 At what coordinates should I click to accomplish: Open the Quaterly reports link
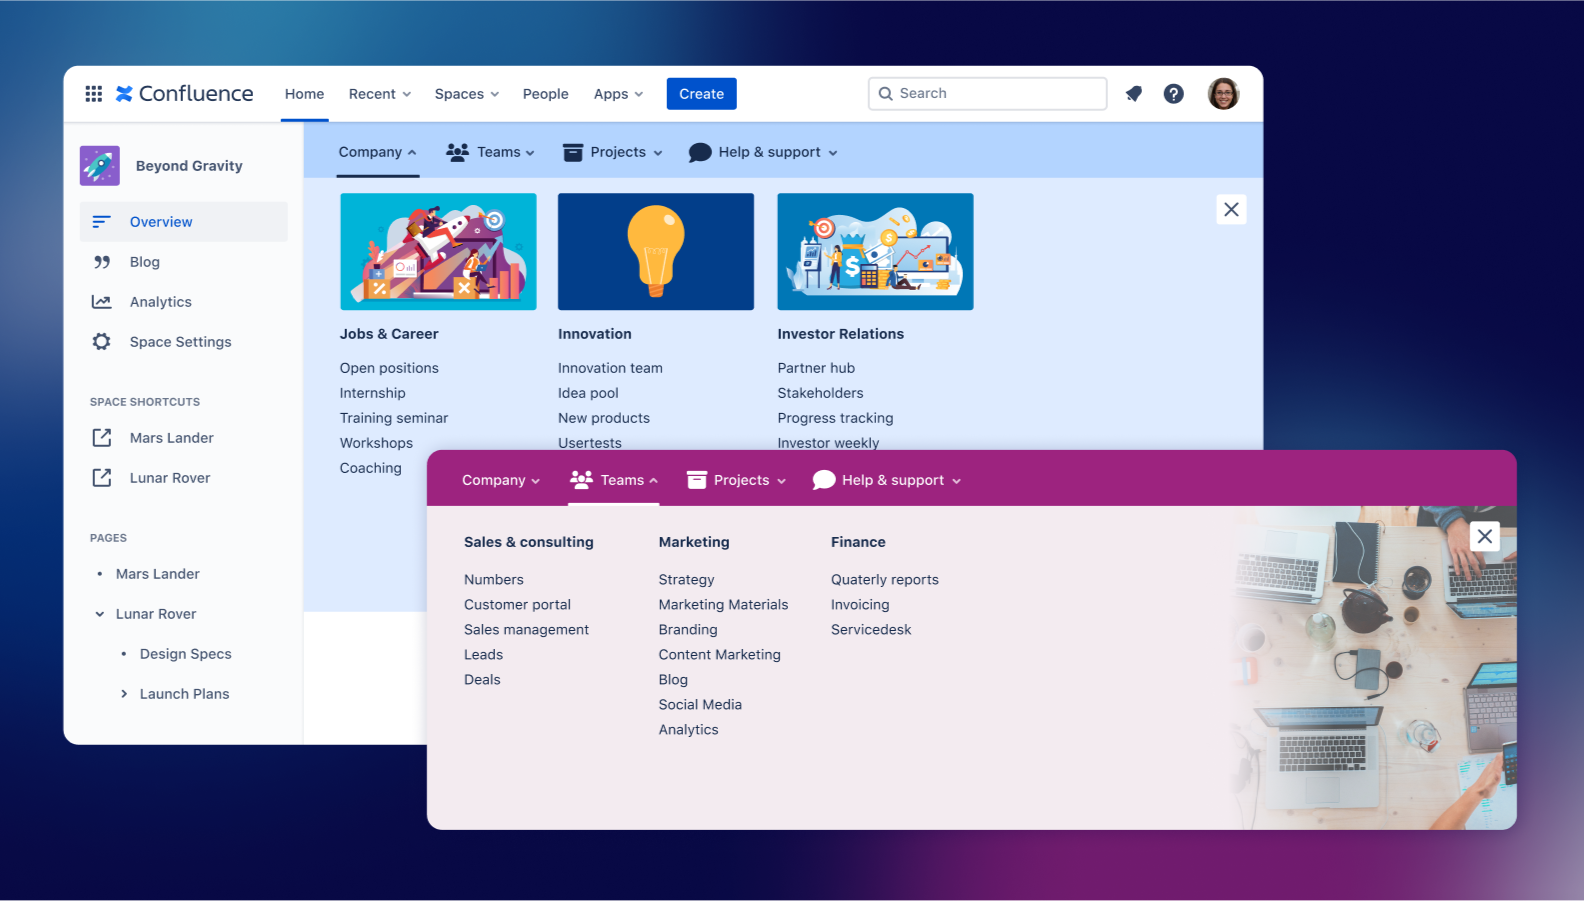pos(885,580)
